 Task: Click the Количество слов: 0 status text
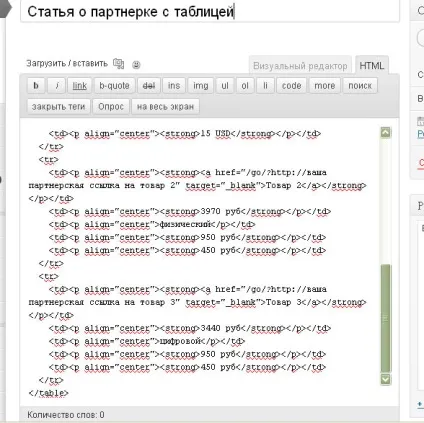pyautogui.click(x=66, y=415)
